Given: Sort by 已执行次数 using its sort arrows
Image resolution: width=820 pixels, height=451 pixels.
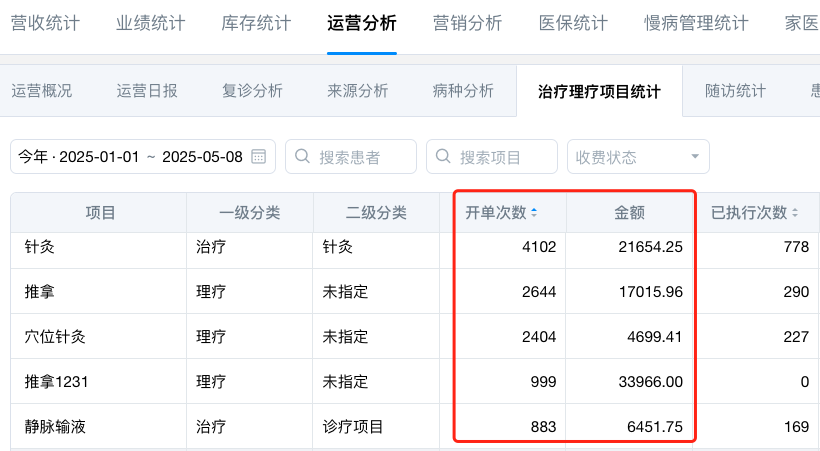Looking at the screenshot, I should tap(796, 213).
